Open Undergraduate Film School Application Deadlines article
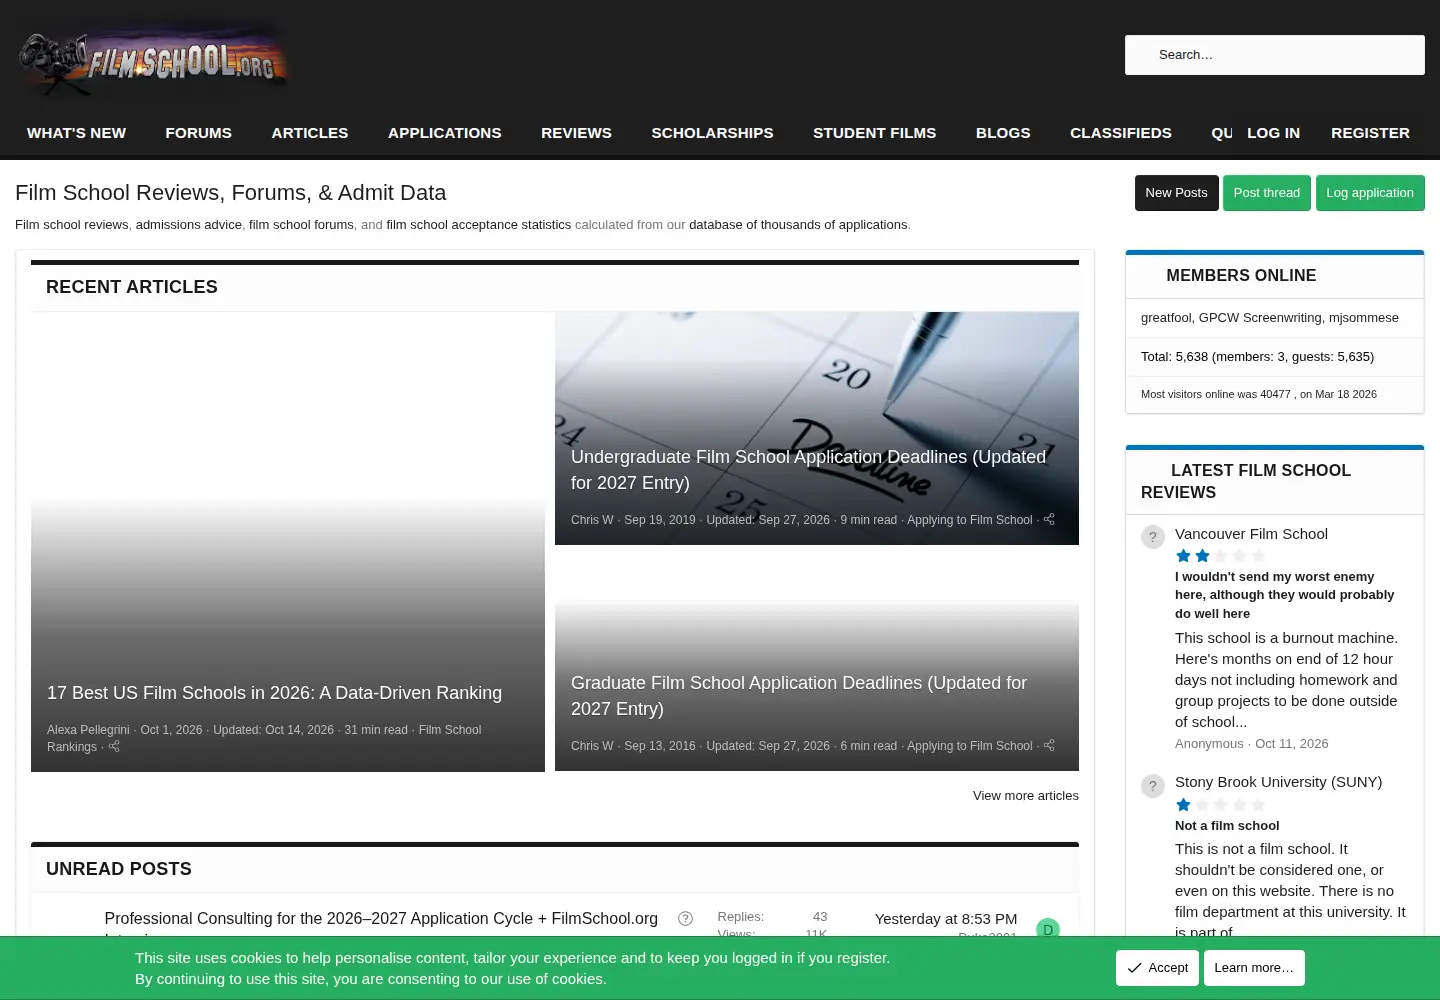The image size is (1440, 1000). pyautogui.click(x=808, y=470)
